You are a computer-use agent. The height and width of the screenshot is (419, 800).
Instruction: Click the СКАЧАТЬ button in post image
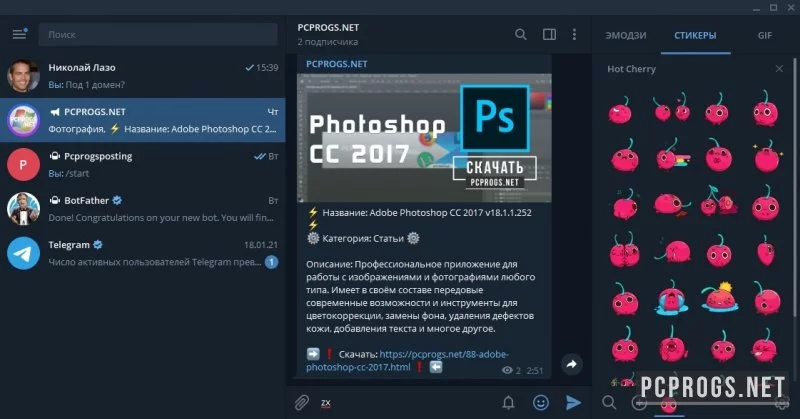[x=494, y=167]
